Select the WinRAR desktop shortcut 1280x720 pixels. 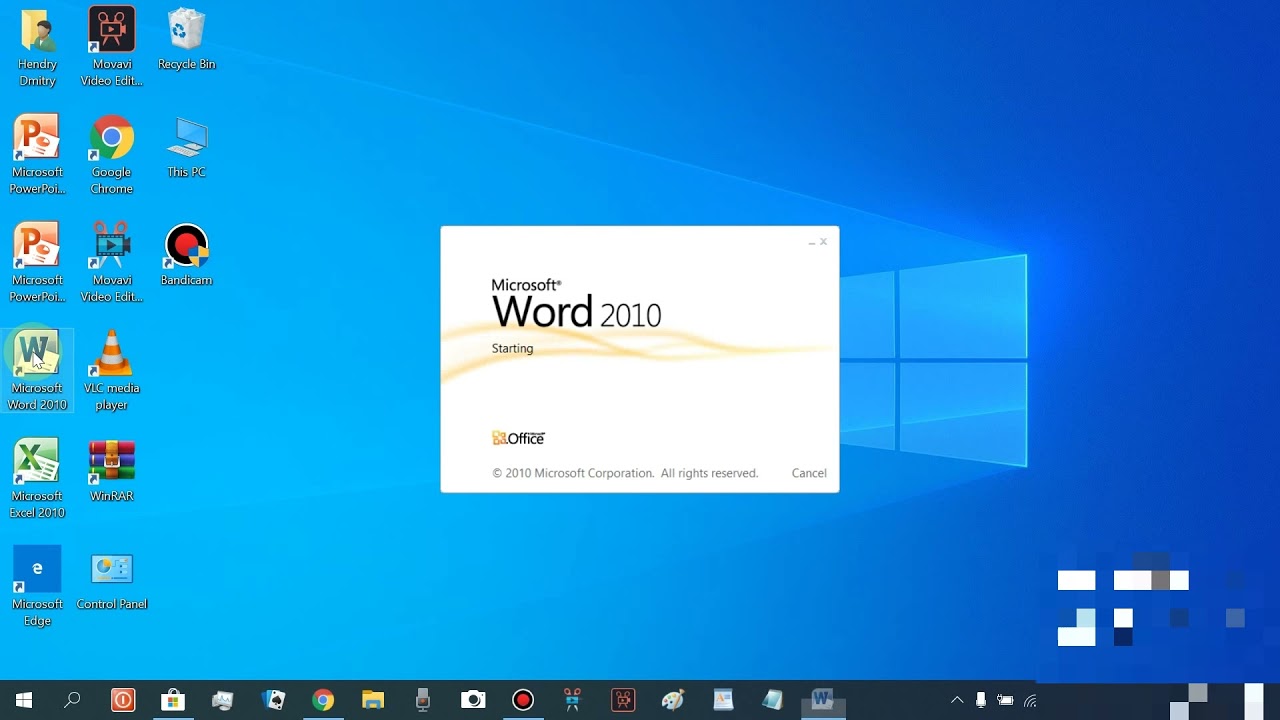click(112, 471)
